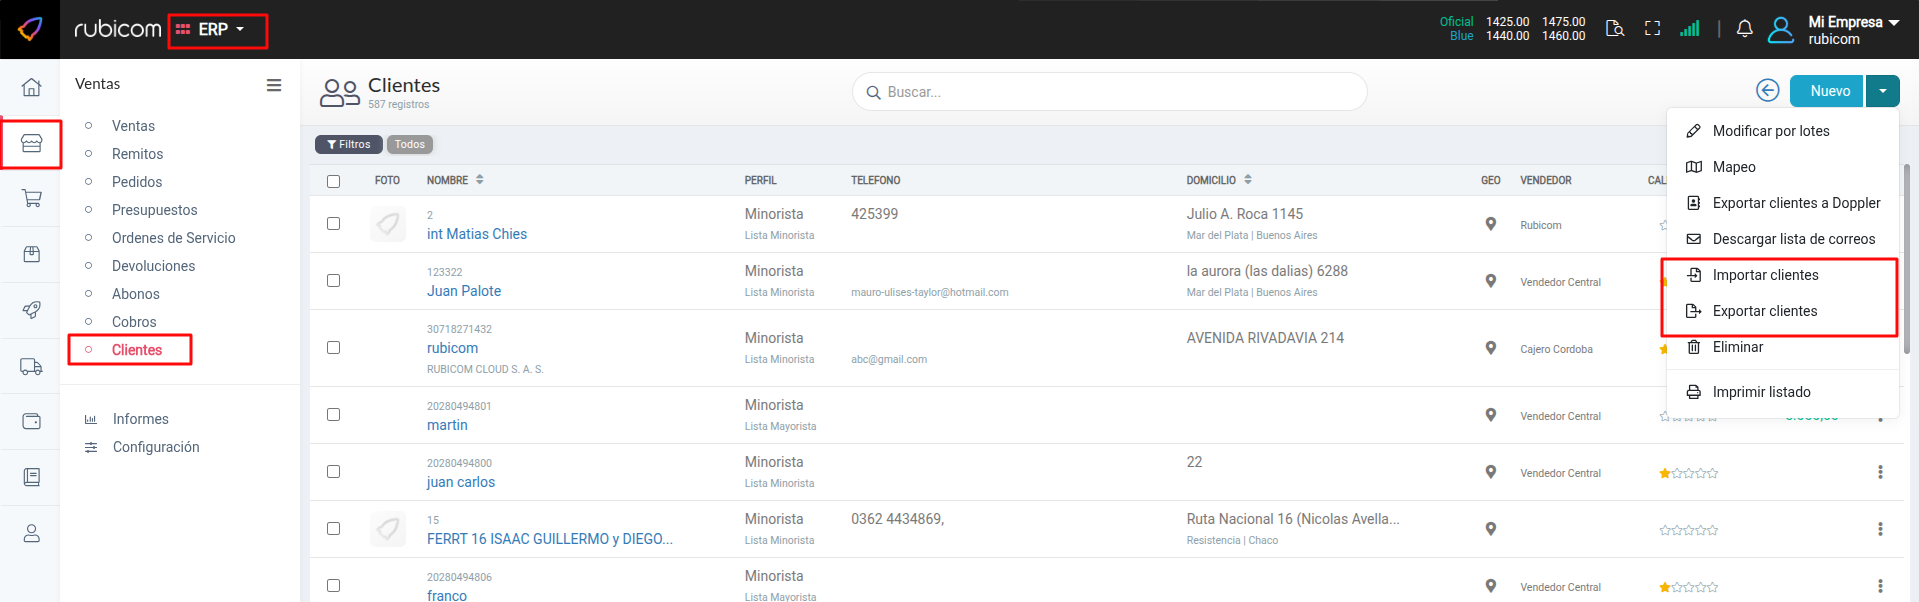Click the map pin for Juan Palote
The width and height of the screenshot is (1919, 602).
pos(1490,281)
